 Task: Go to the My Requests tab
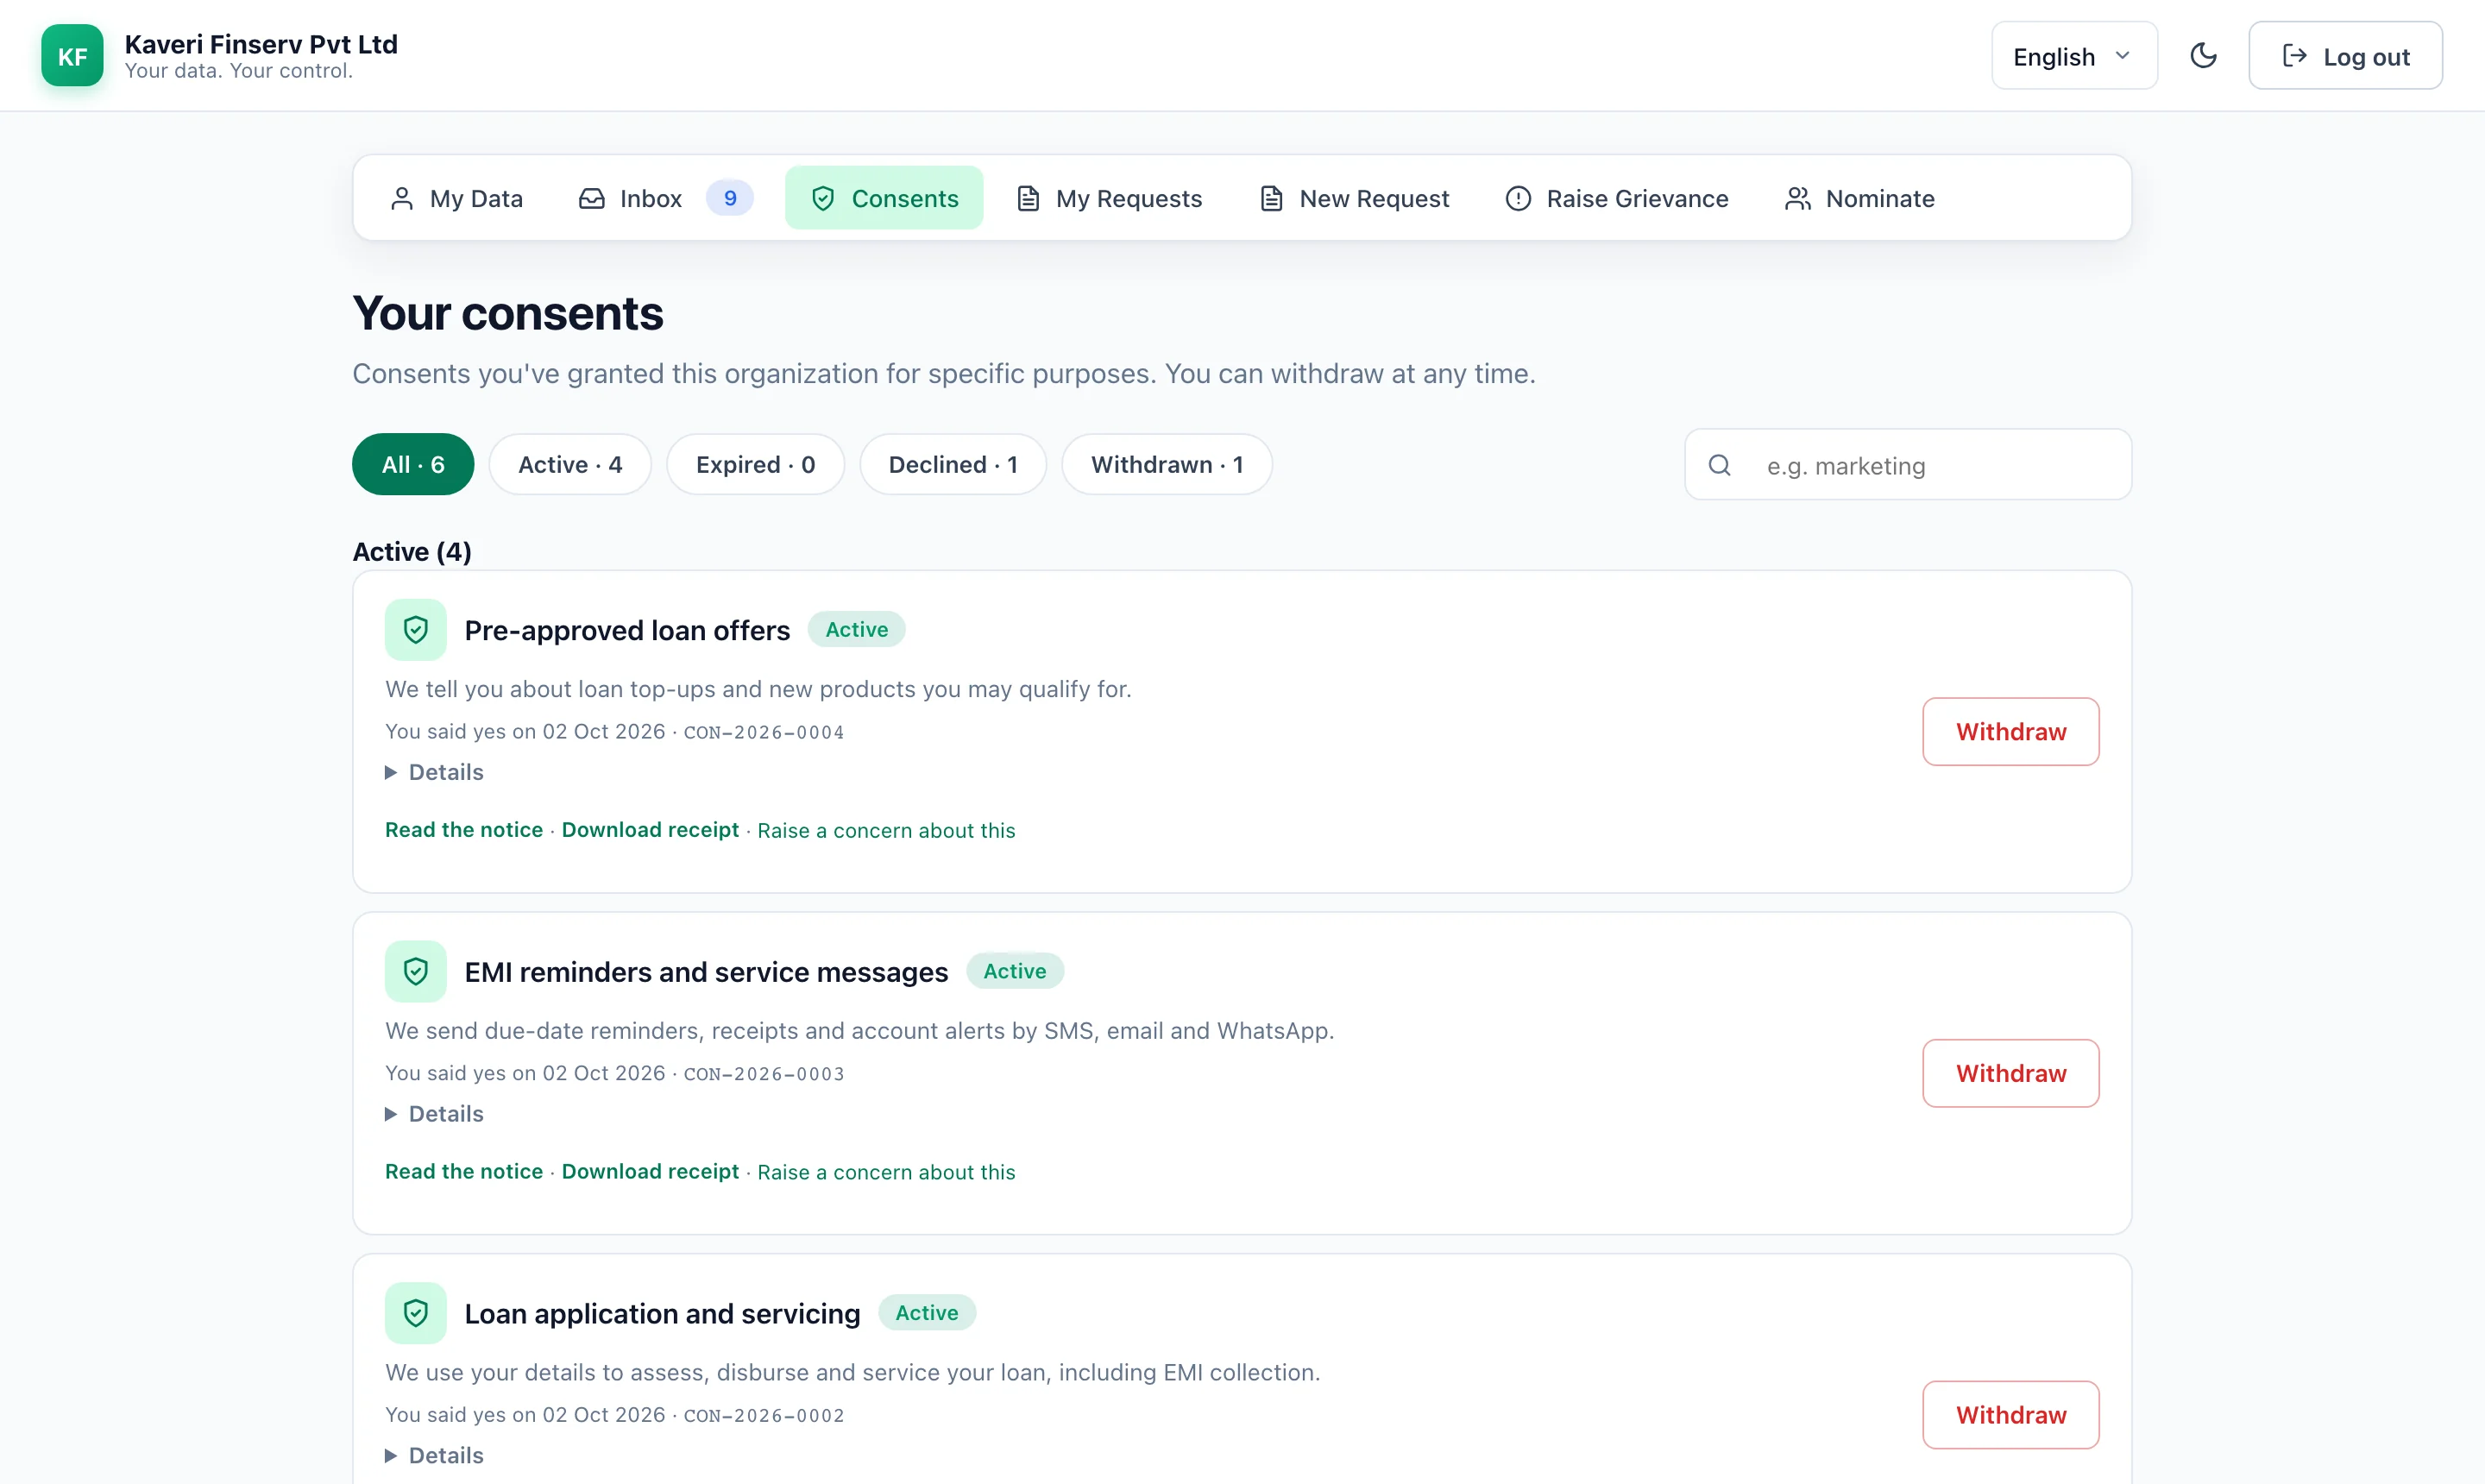click(1109, 198)
